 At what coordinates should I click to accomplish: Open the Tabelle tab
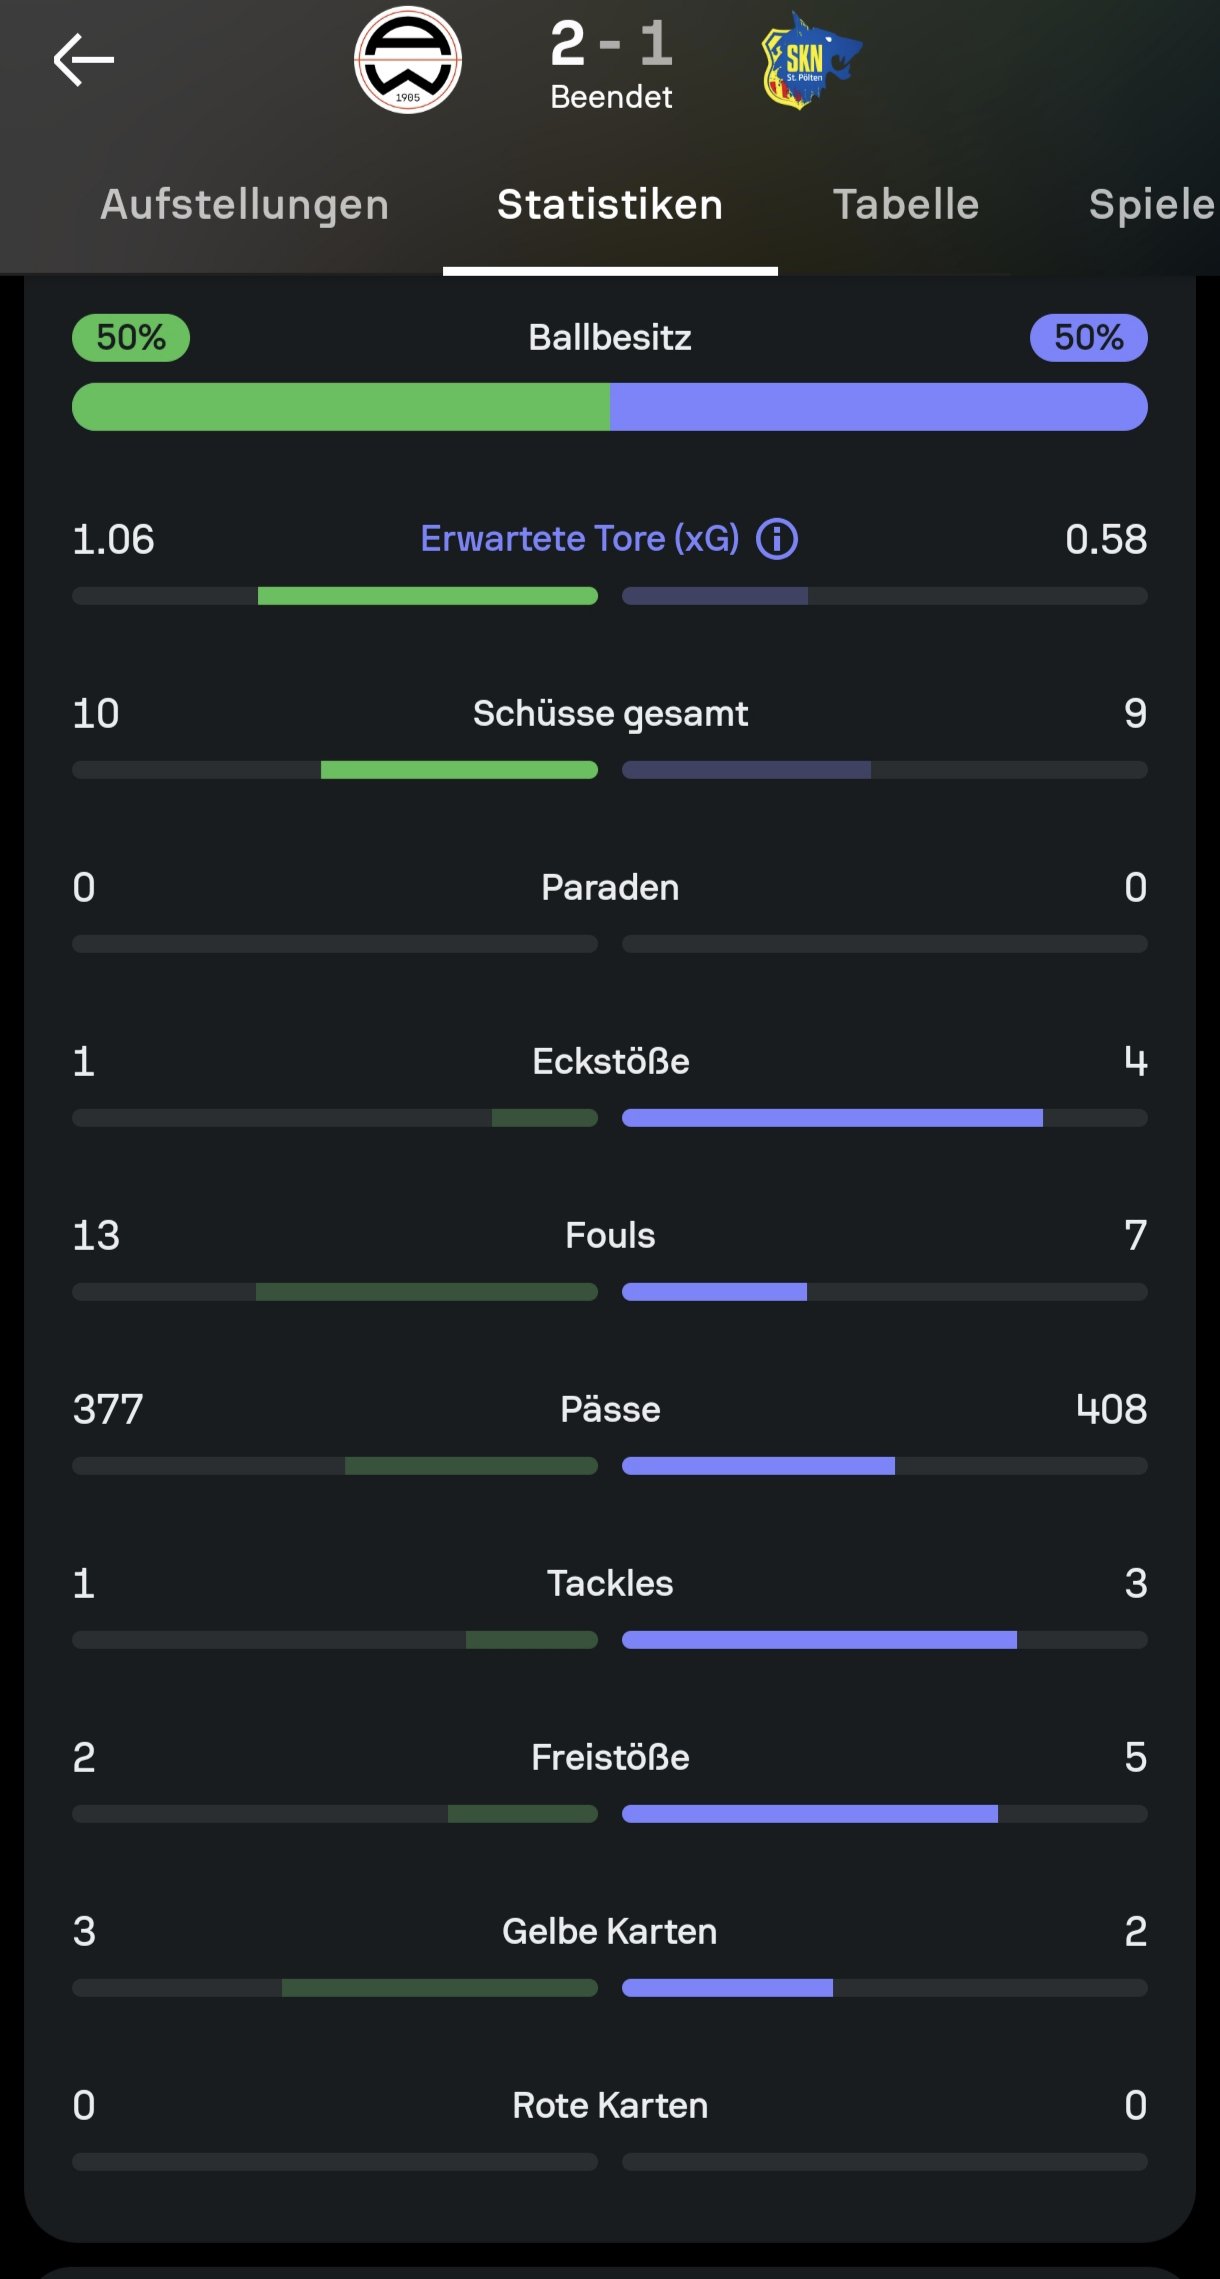pos(906,205)
